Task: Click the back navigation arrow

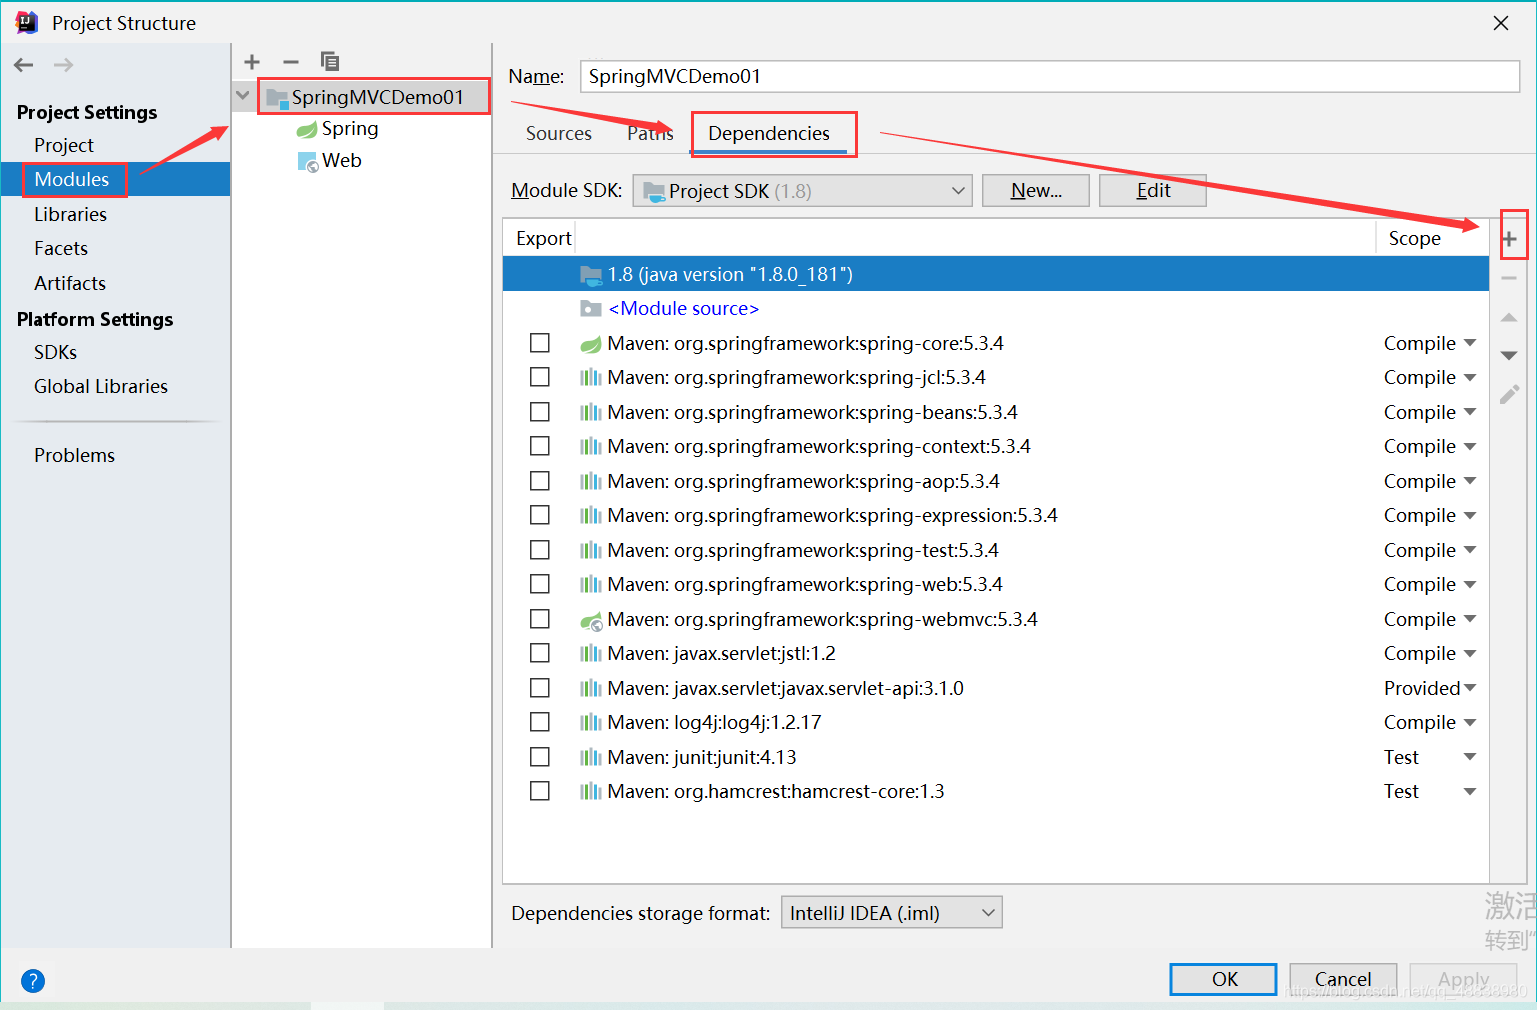Action: coord(24,65)
